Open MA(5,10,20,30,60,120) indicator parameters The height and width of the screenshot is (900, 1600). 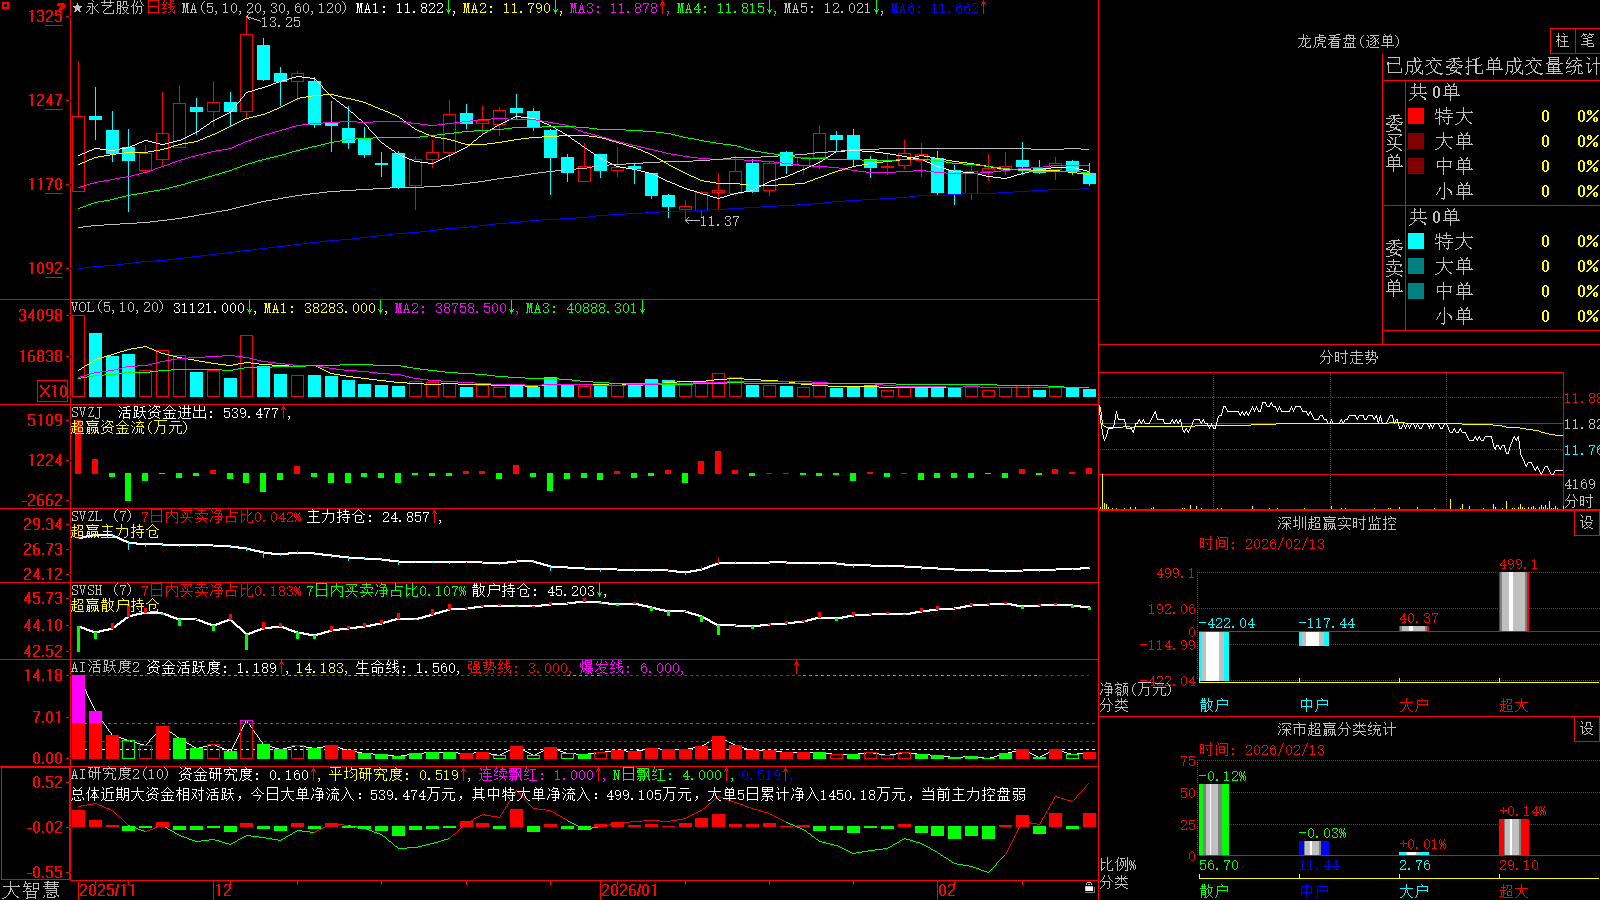coord(264,8)
